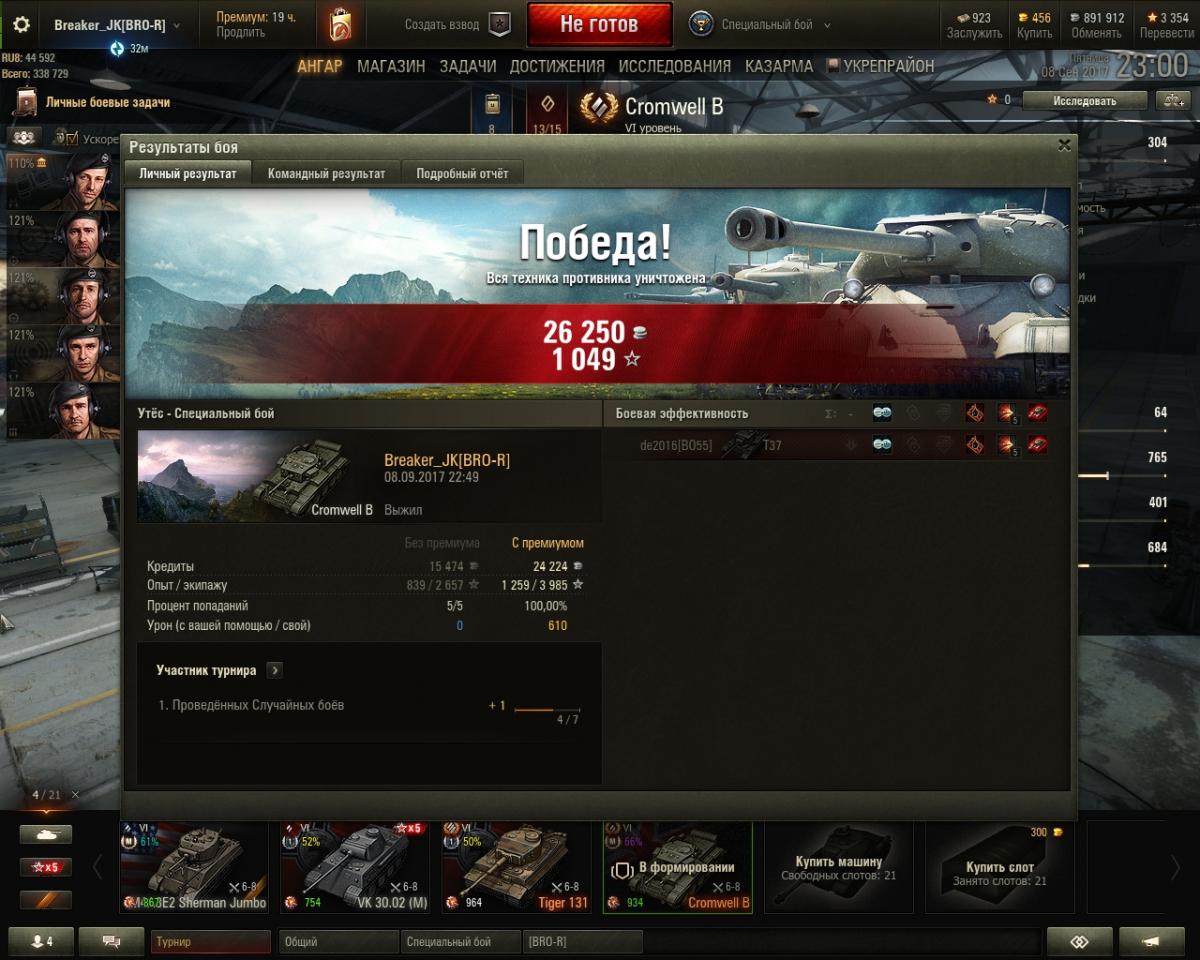Click the vehicle comparison scales icon
The width and height of the screenshot is (1200, 960).
(x=1170, y=100)
